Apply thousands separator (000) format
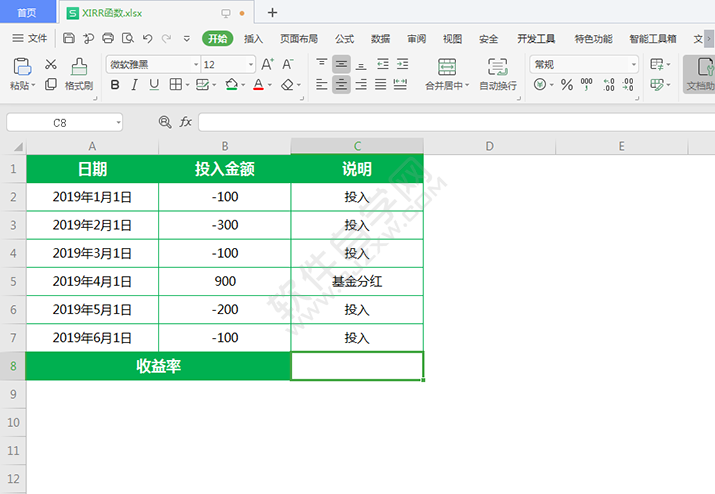Viewport: 715px width, 494px height. coord(586,84)
